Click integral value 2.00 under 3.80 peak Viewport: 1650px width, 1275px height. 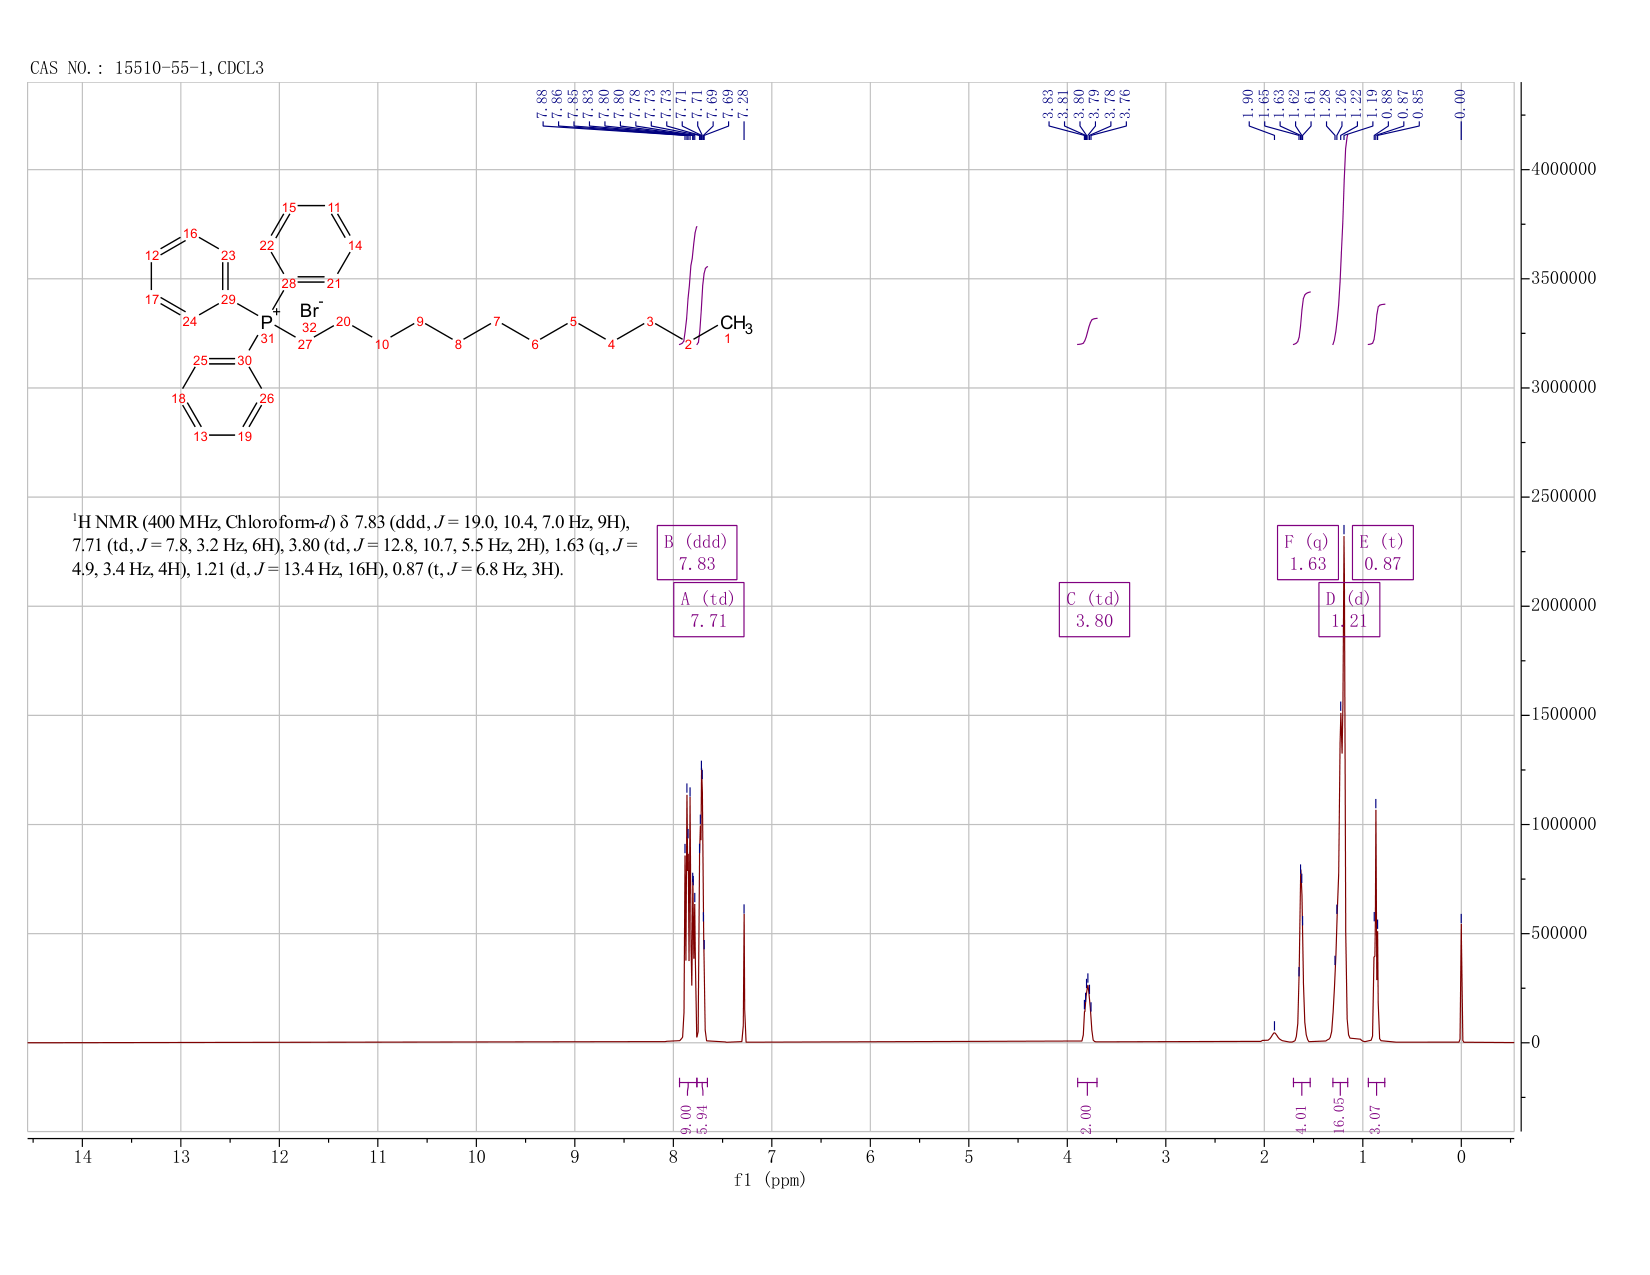click(x=1087, y=1118)
